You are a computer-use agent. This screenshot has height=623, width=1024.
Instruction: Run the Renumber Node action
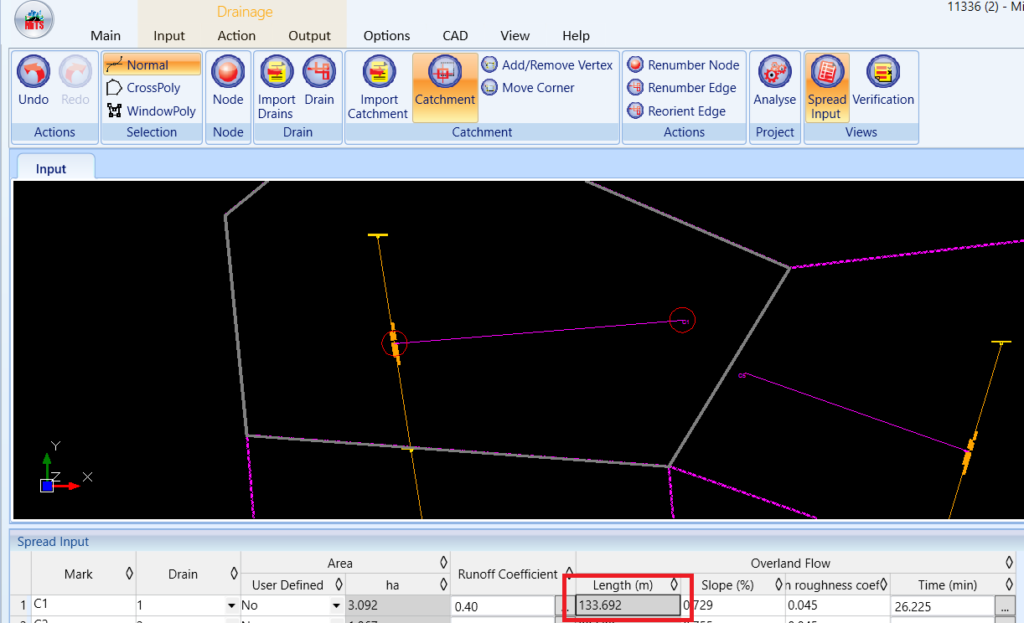pos(683,65)
